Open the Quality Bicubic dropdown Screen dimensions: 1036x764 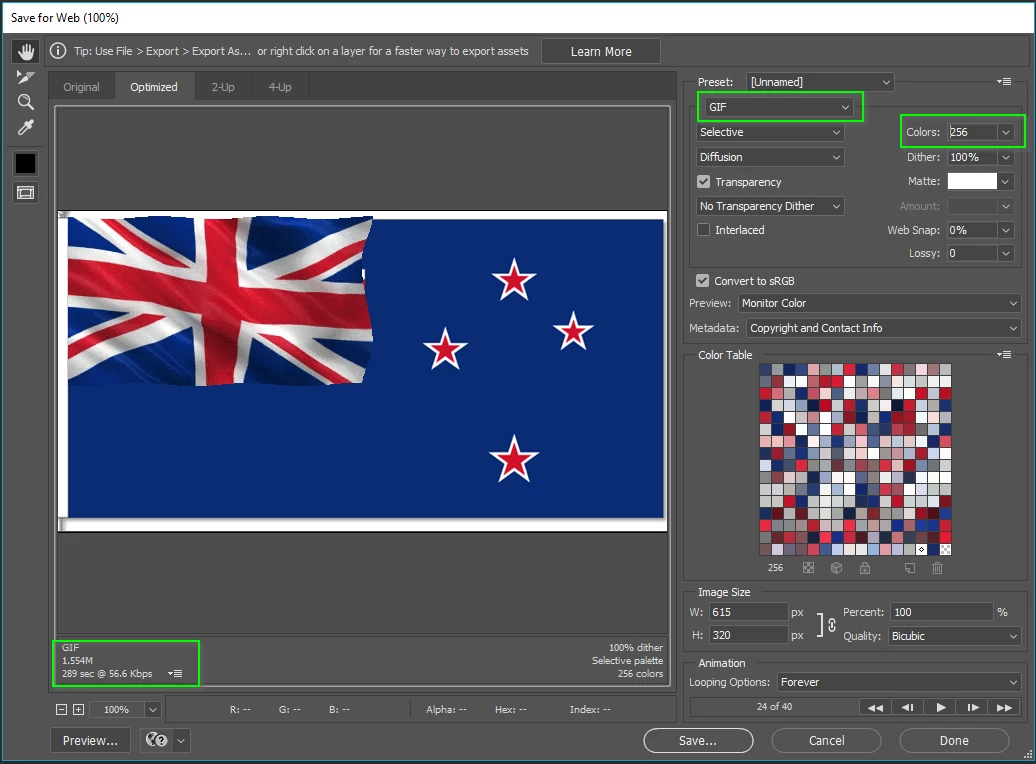tap(955, 636)
